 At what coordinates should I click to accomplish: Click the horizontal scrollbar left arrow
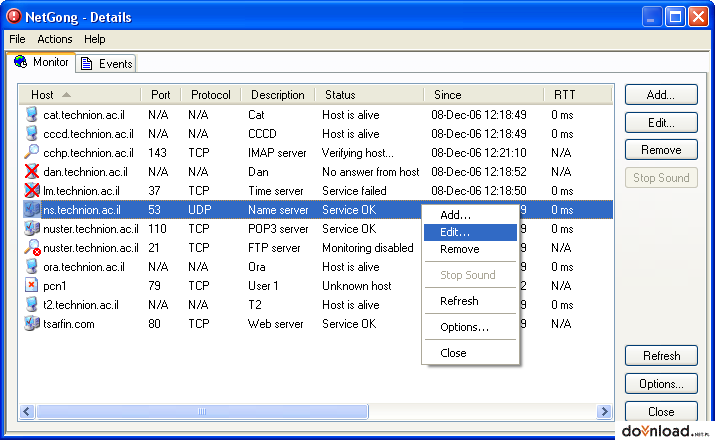pos(26,412)
